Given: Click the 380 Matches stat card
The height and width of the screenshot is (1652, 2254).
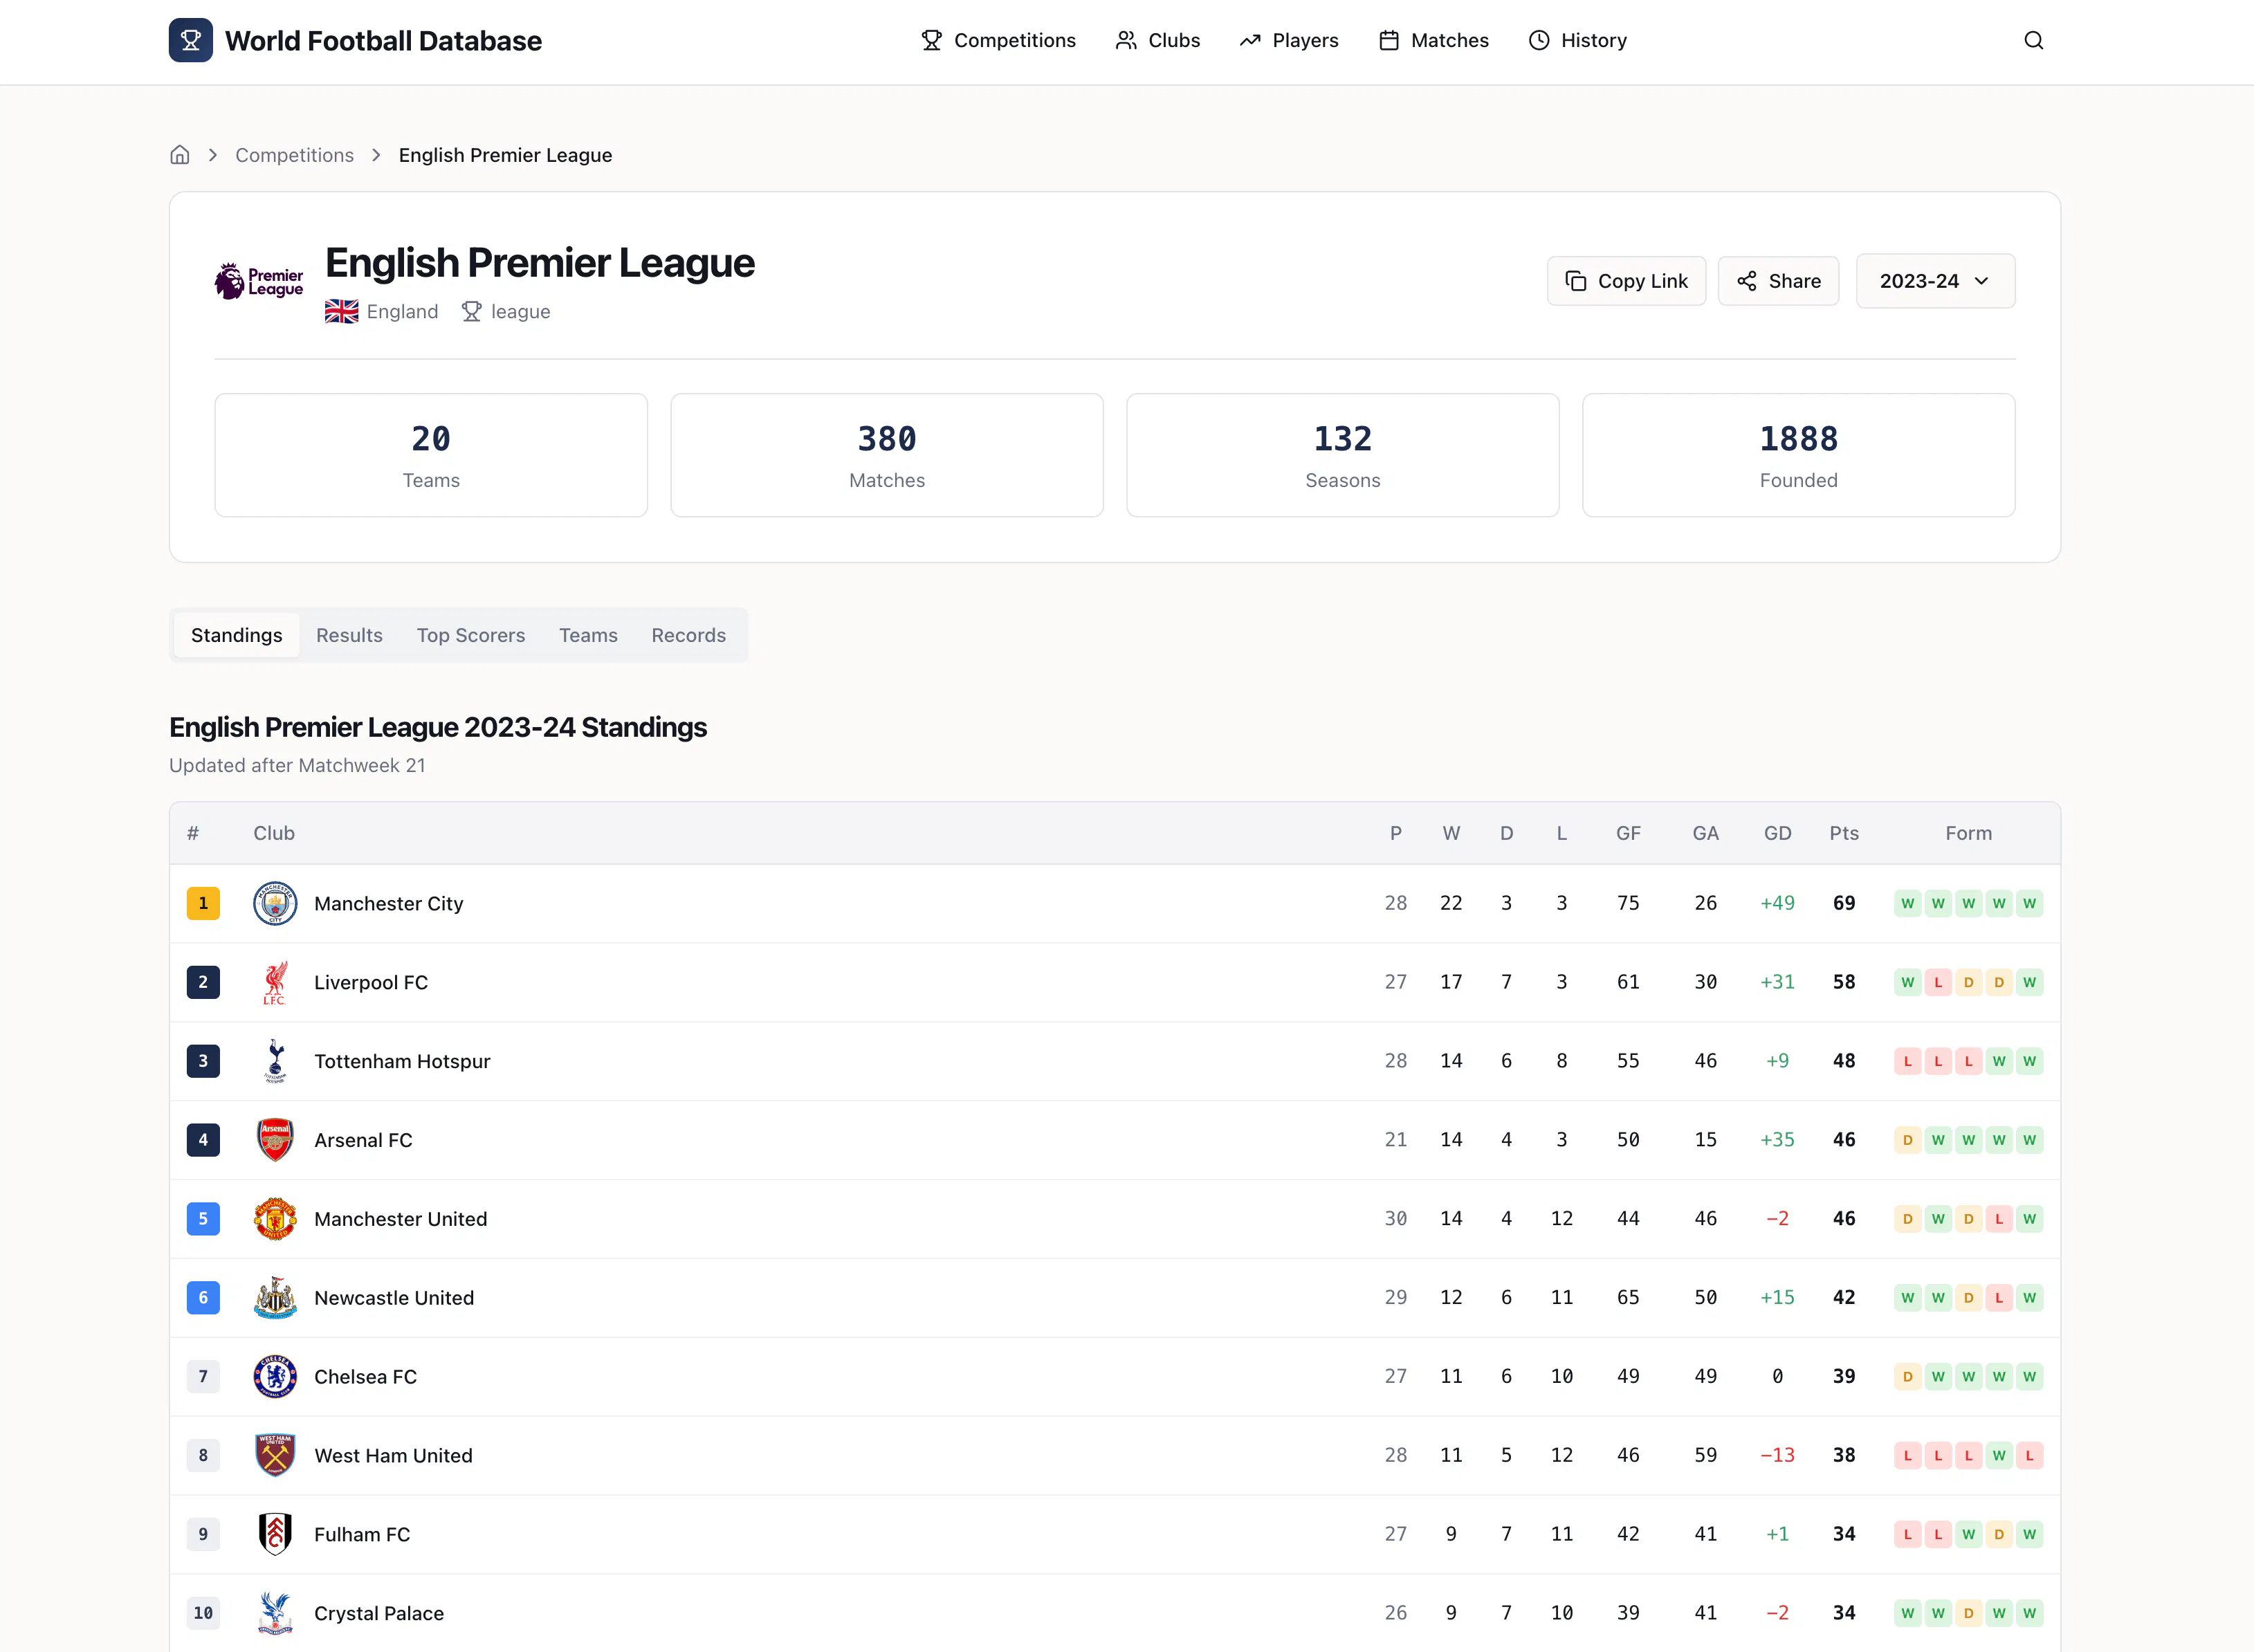Looking at the screenshot, I should [887, 455].
